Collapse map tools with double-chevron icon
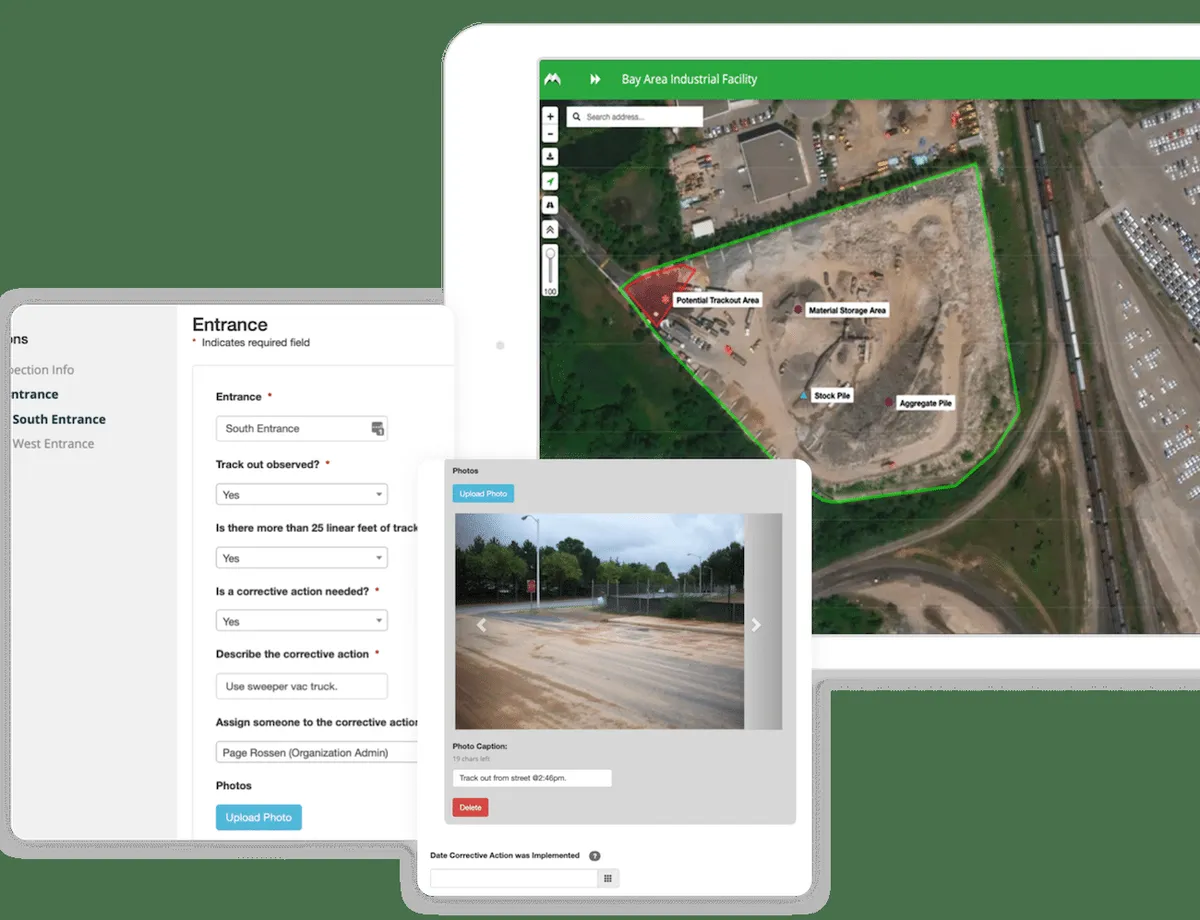Screen dimensions: 1200x920 click(550, 229)
